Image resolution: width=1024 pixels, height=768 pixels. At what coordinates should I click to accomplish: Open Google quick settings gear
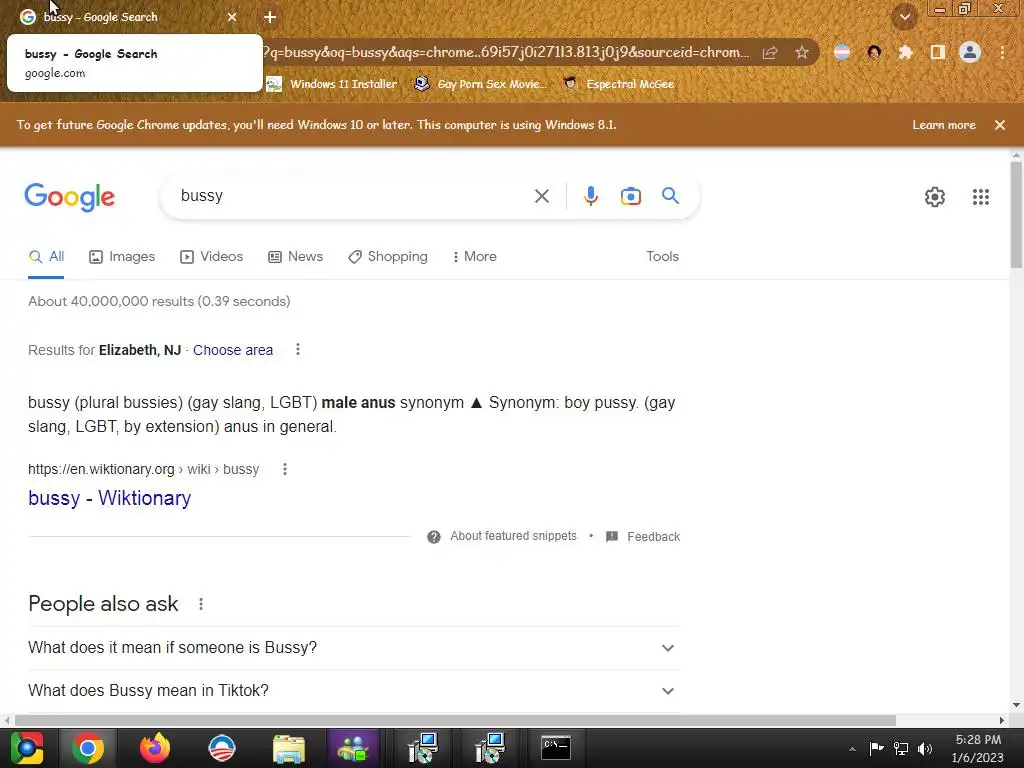(935, 197)
